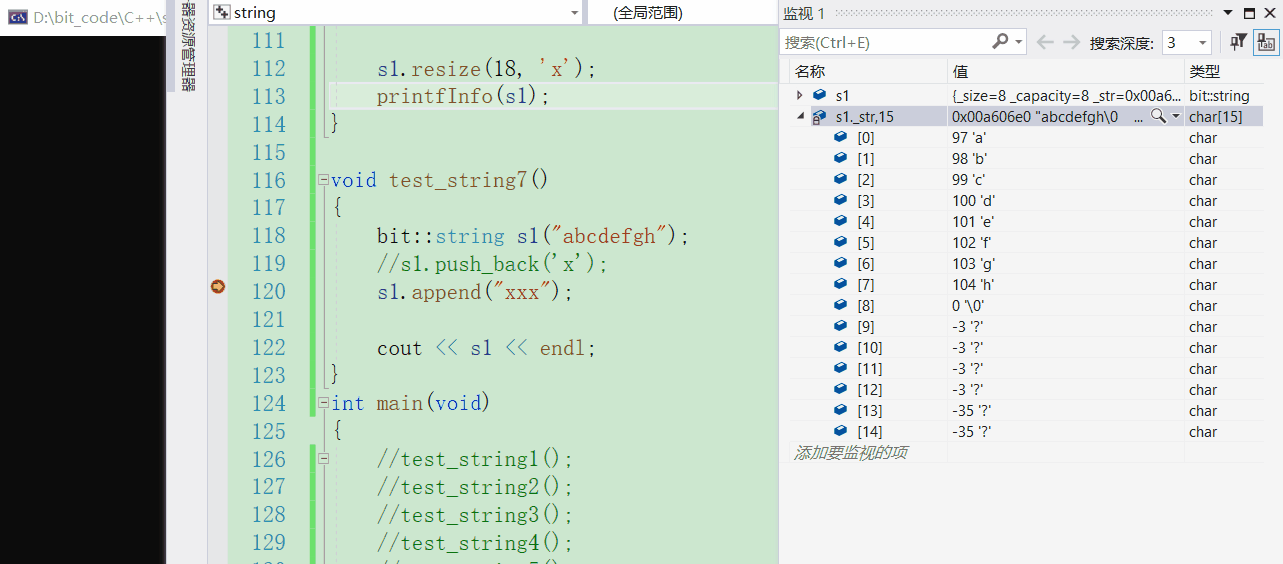Click the Watch 1 panel title 监视 1
The height and width of the screenshot is (564, 1283).
pyautogui.click(x=804, y=13)
